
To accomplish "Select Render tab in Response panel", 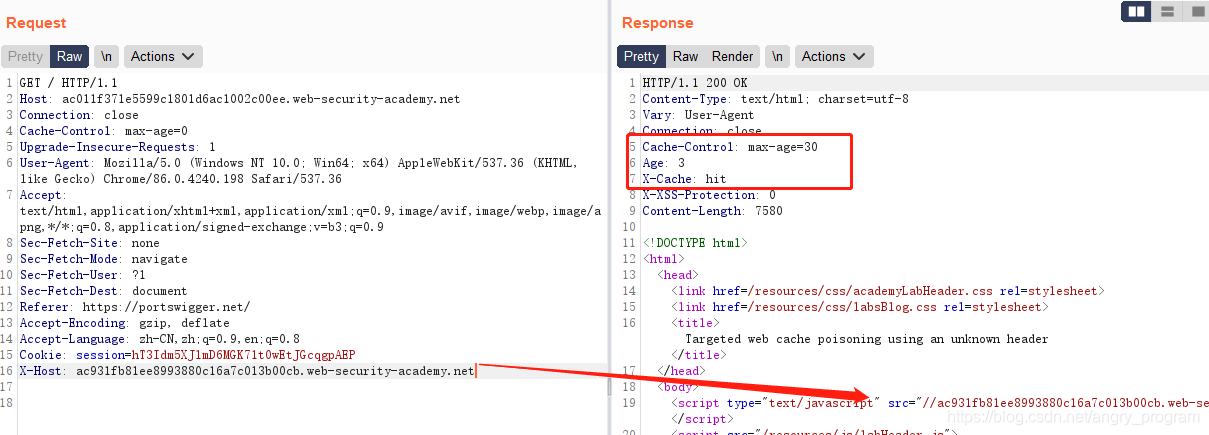I will (x=733, y=57).
